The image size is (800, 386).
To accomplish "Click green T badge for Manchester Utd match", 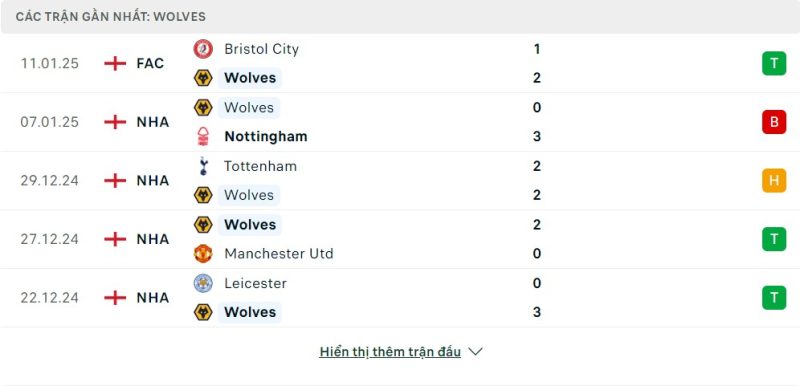I will pos(774,239).
